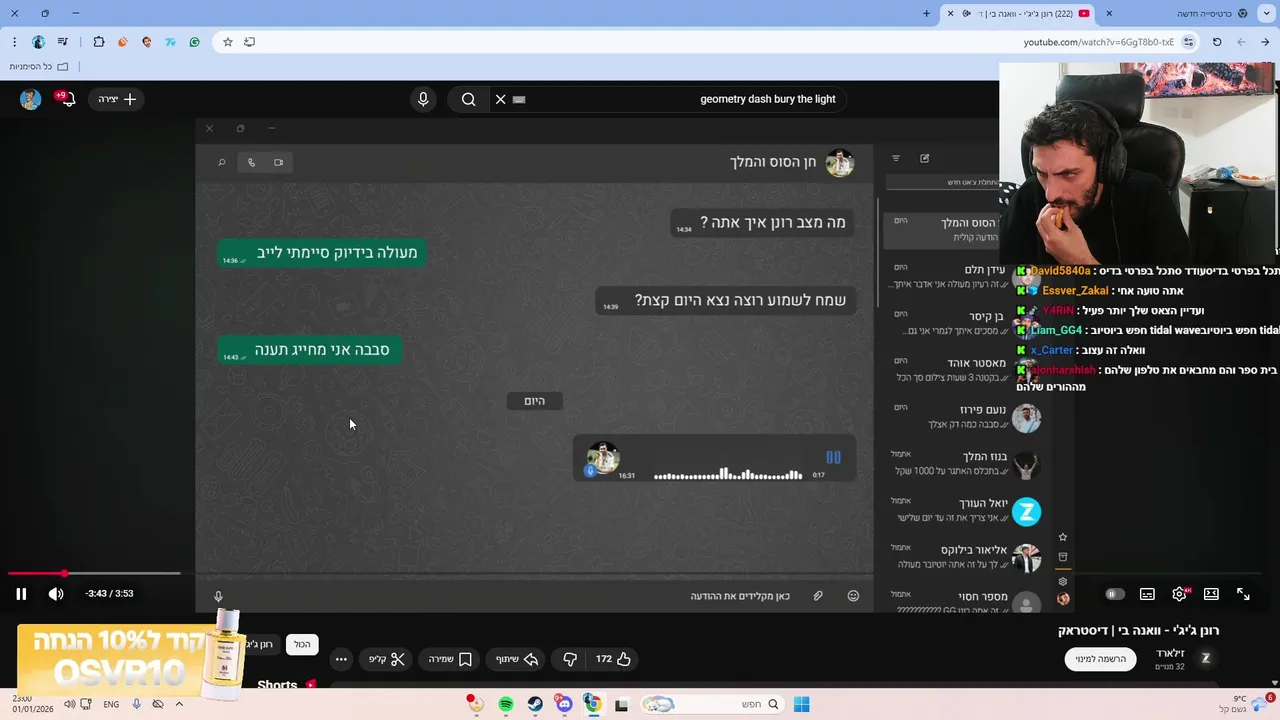Click the Grammarly extension icon

(194, 42)
